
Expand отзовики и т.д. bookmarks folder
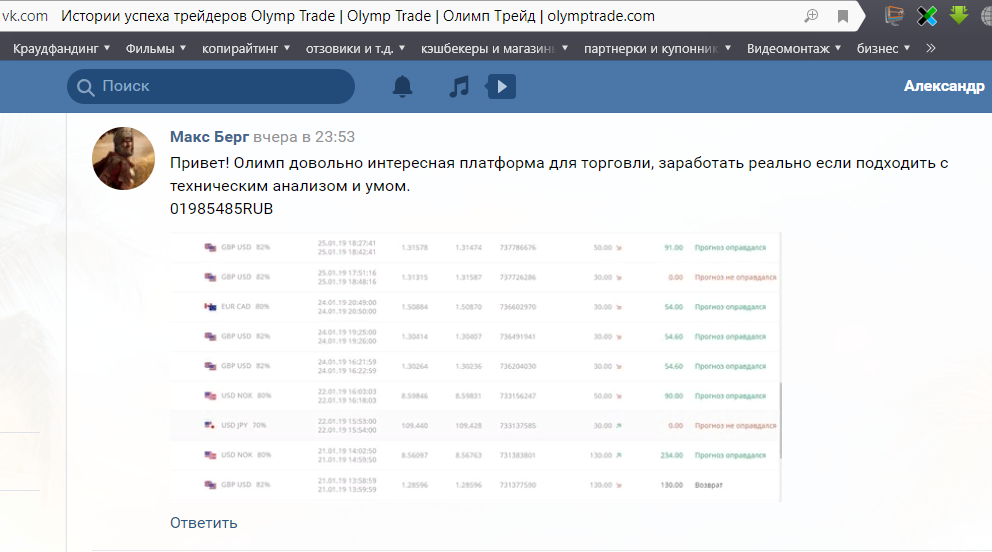[x=355, y=48]
